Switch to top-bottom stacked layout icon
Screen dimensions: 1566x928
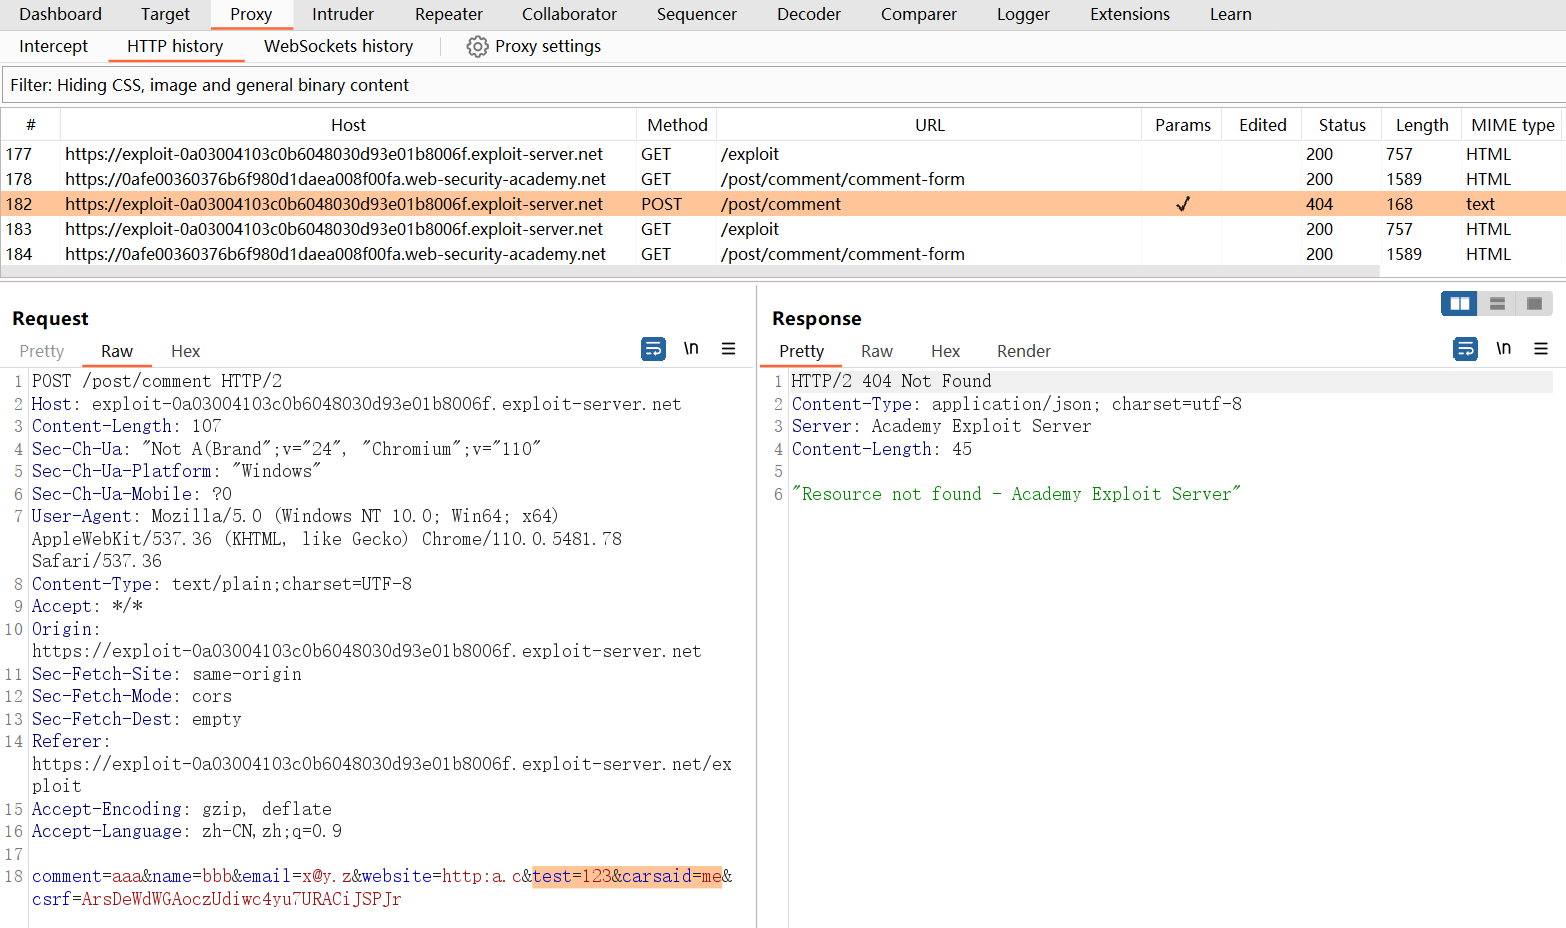(x=1497, y=304)
